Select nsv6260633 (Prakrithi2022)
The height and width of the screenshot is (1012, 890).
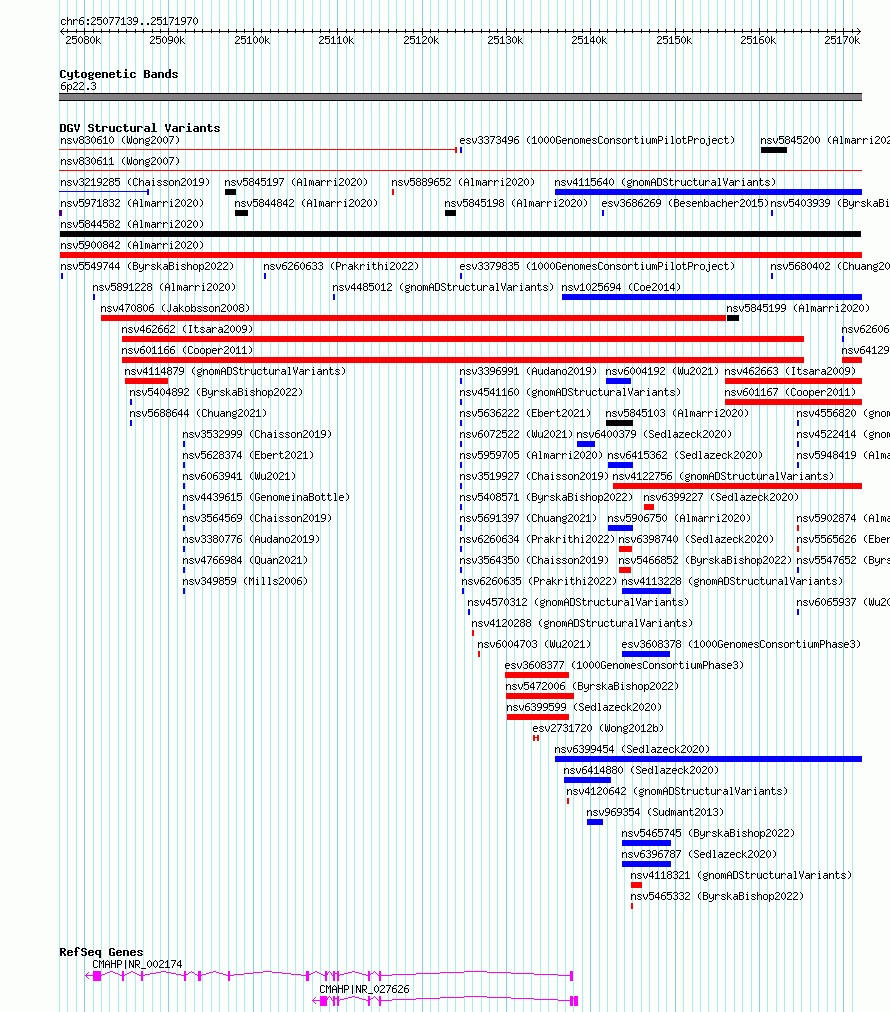tap(341, 266)
